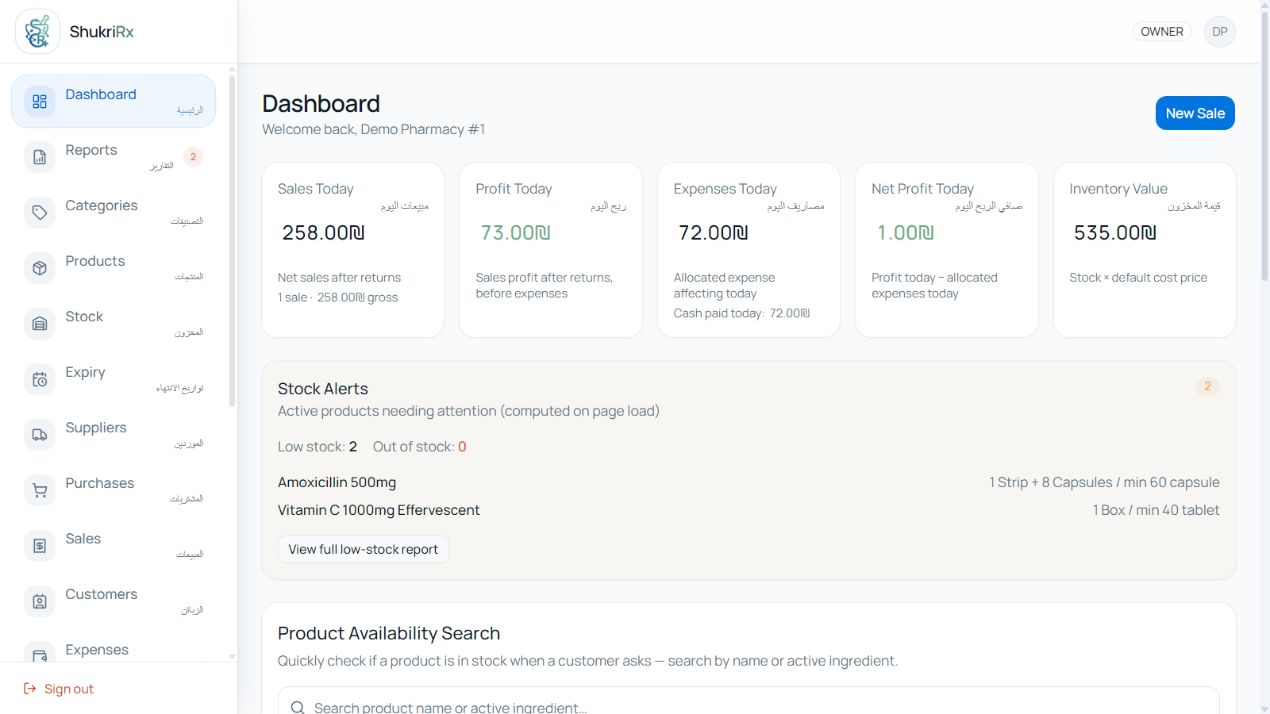Select Vitamin C 1000mg Effervescent alert
Image resolution: width=1270 pixels, height=714 pixels.
tap(748, 510)
